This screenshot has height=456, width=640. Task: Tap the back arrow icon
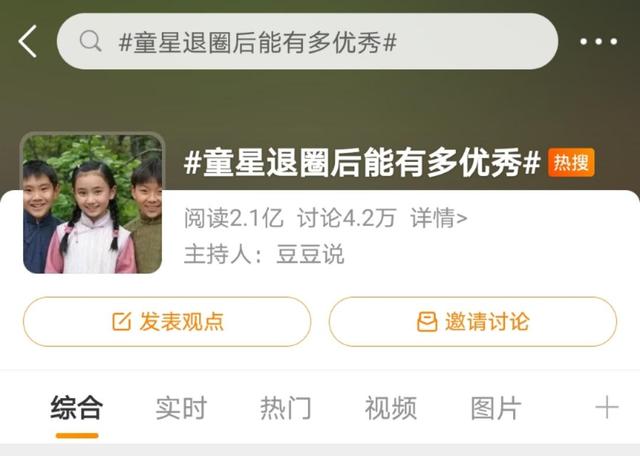coord(28,41)
